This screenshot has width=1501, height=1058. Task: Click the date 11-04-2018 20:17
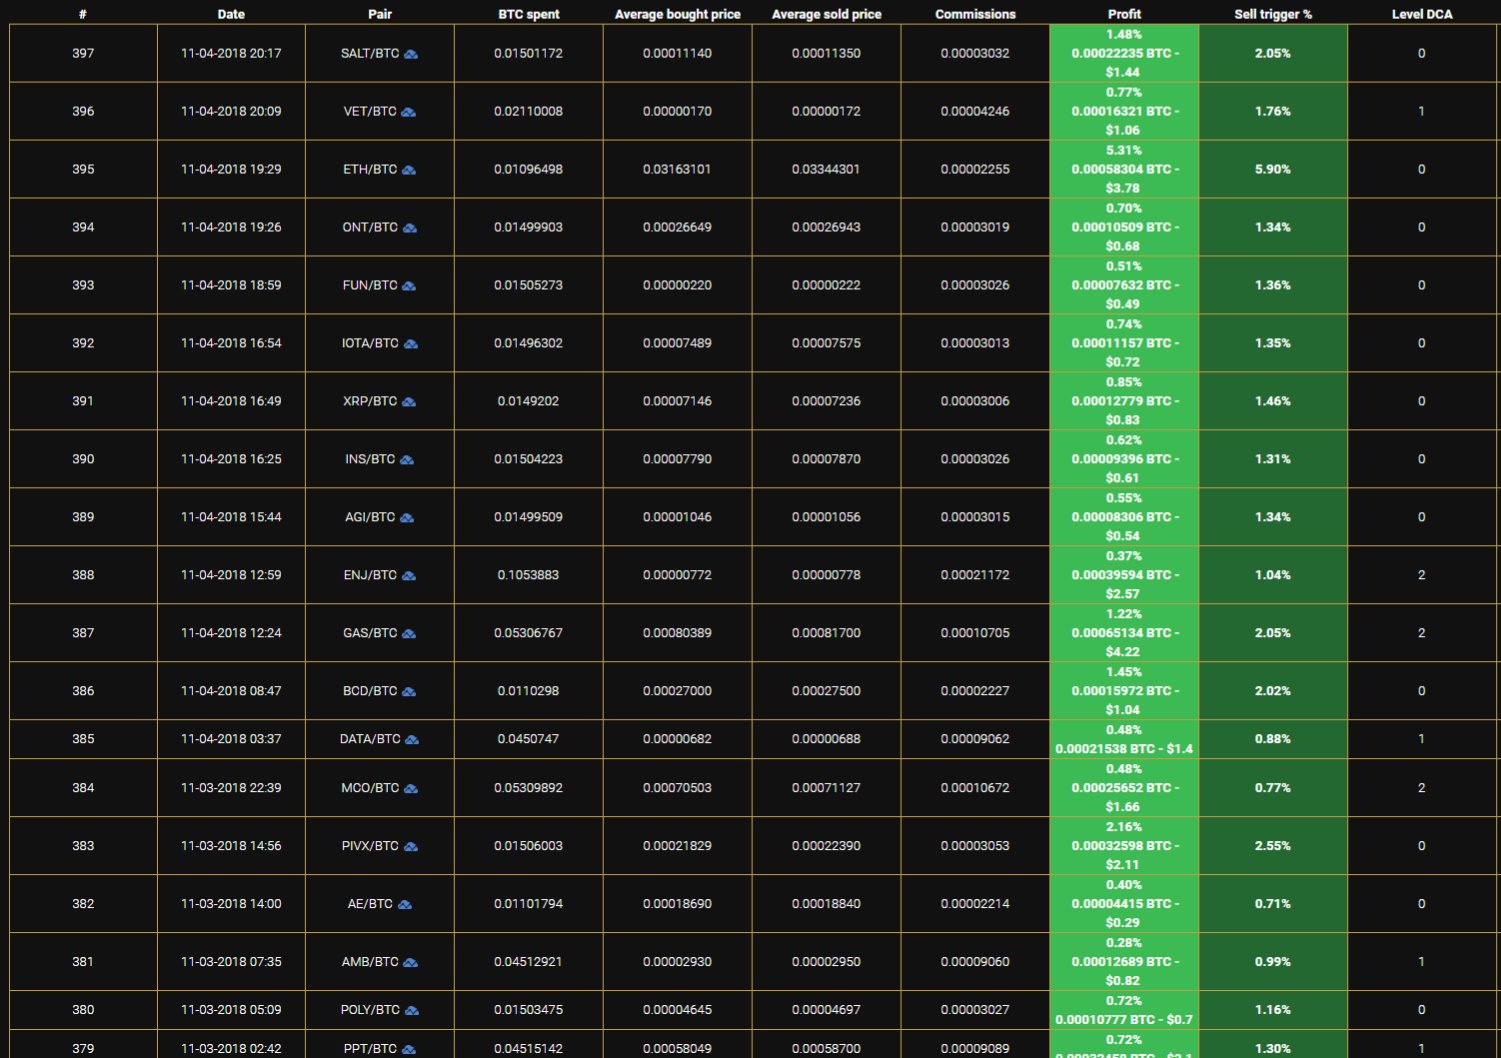231,53
